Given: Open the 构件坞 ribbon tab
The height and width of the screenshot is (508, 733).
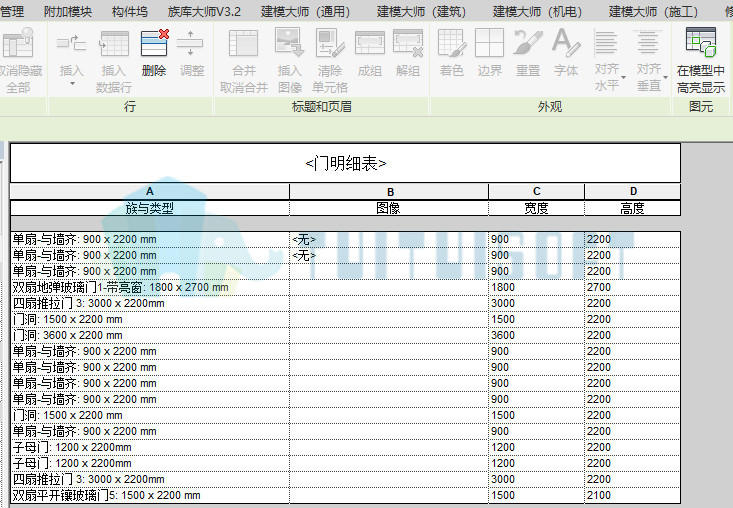Looking at the screenshot, I should [x=130, y=11].
